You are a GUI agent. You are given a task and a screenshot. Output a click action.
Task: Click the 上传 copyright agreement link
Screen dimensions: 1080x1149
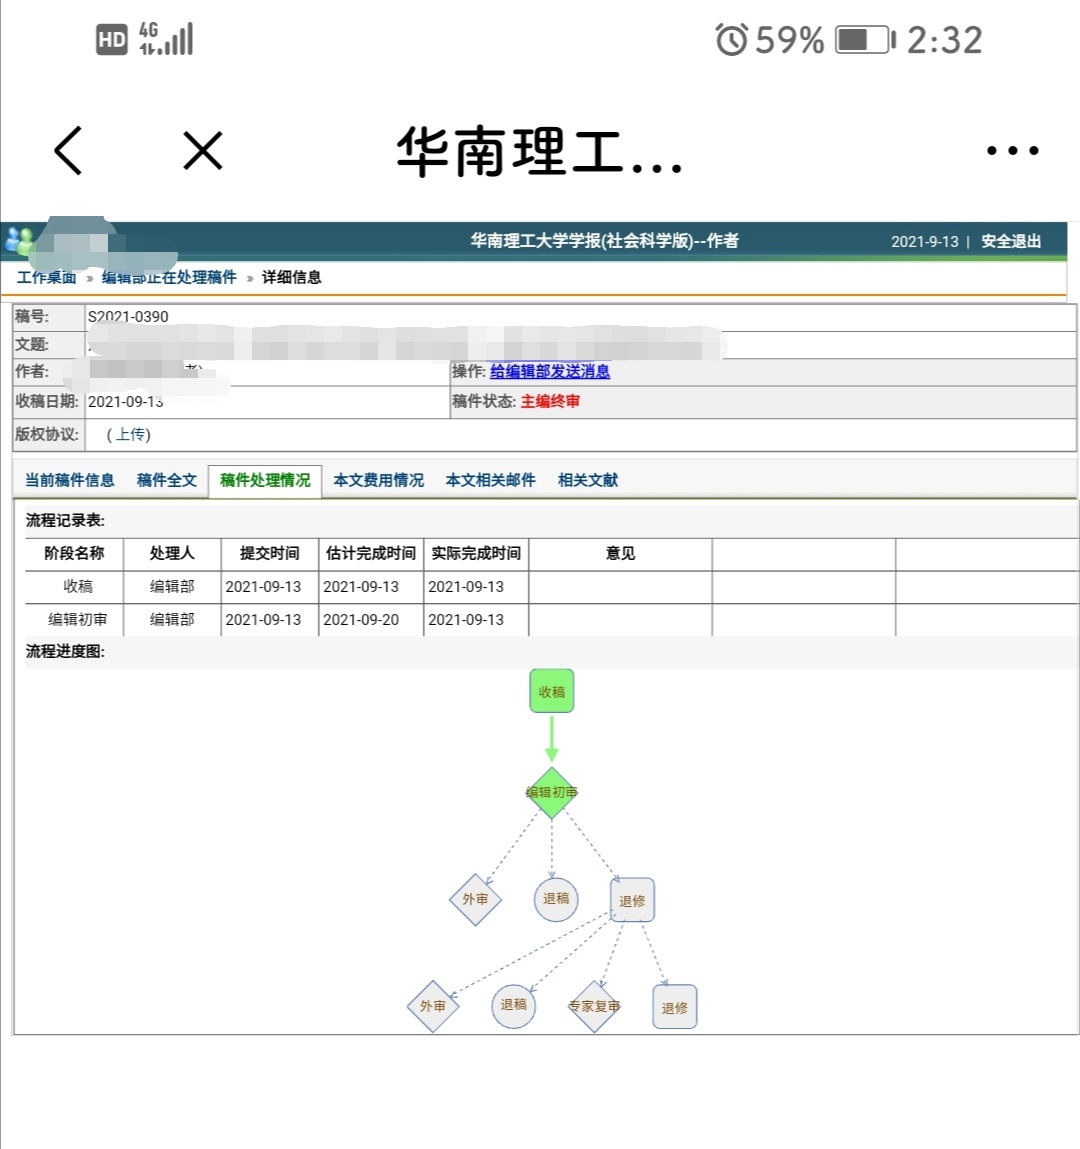tap(130, 434)
